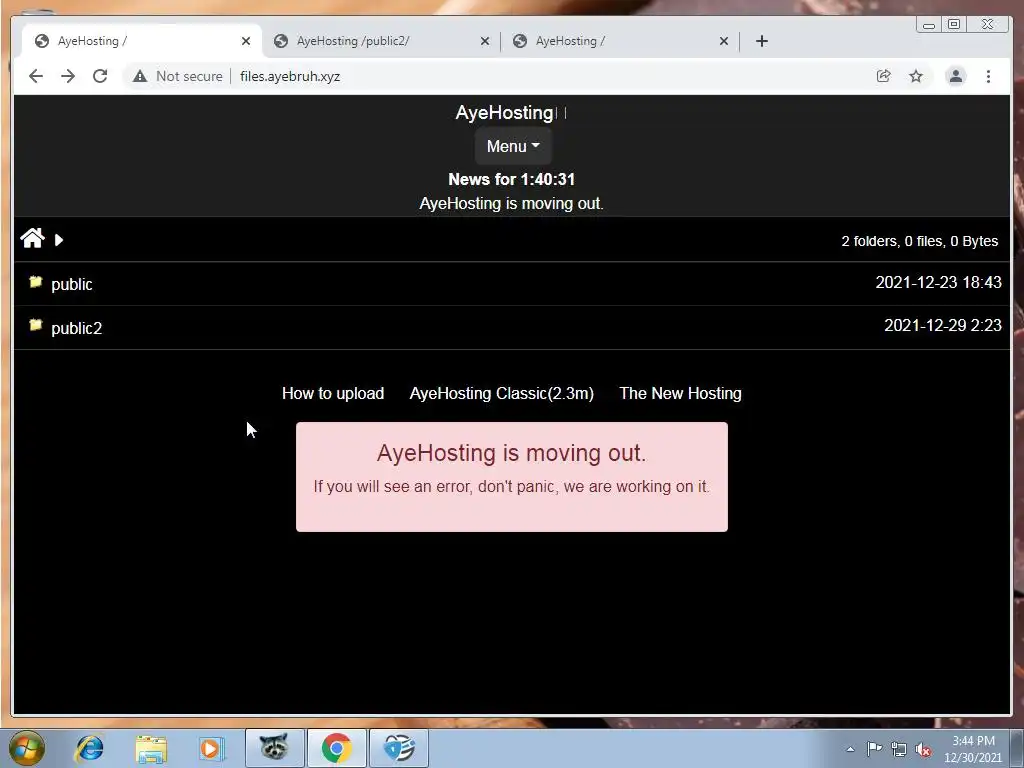Click the folder icon beside public
The image size is (1024, 768).
[36, 281]
